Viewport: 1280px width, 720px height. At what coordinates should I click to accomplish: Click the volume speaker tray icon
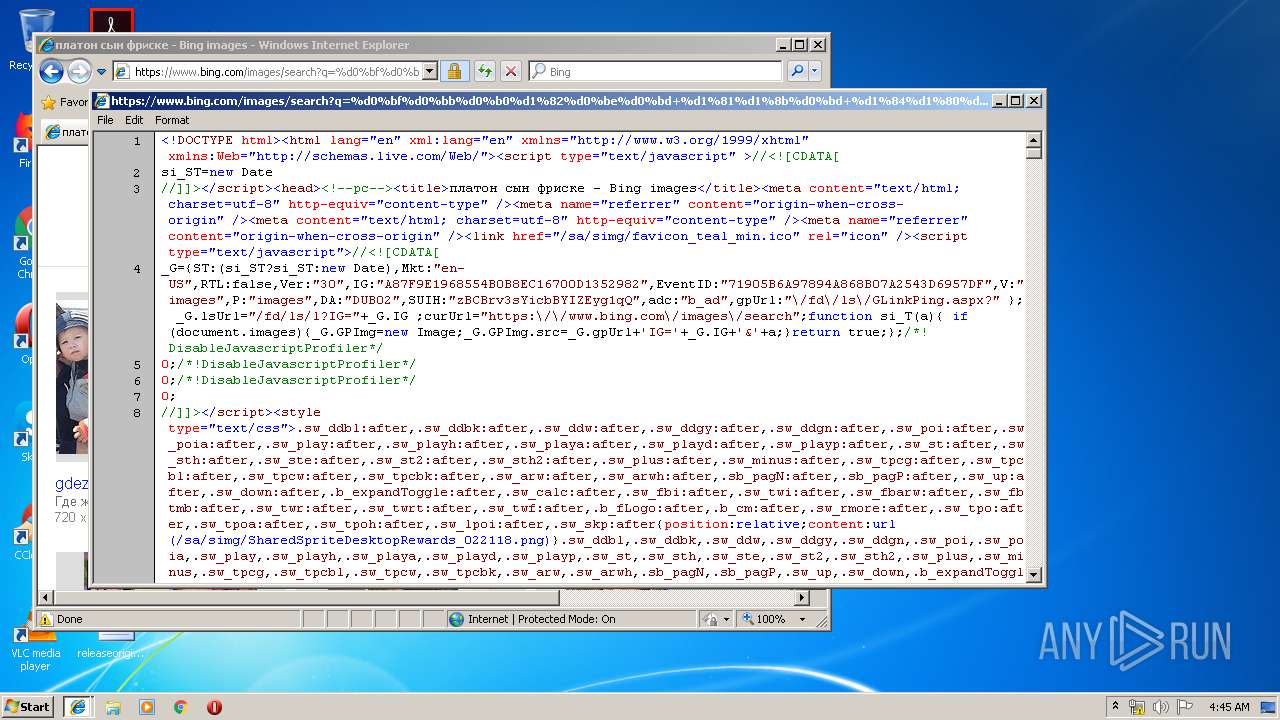click(1161, 706)
